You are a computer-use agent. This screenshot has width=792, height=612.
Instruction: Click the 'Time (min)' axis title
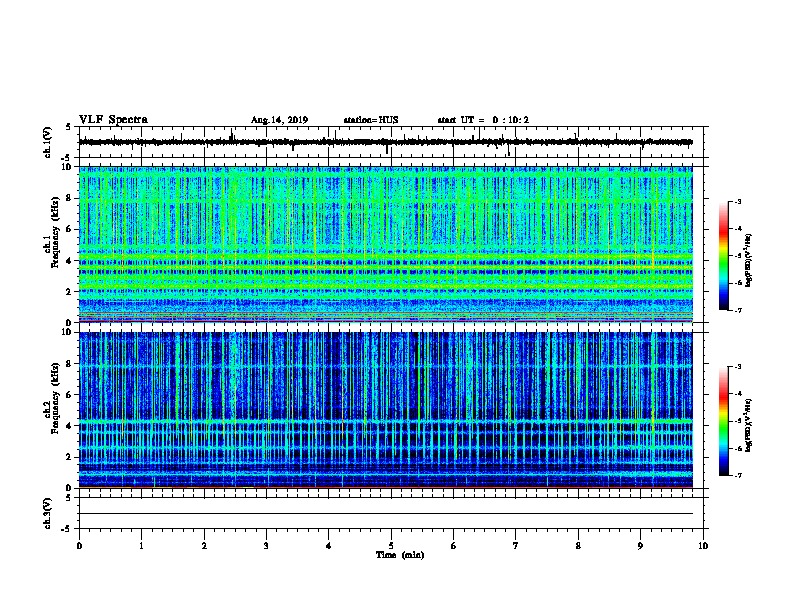[400, 555]
